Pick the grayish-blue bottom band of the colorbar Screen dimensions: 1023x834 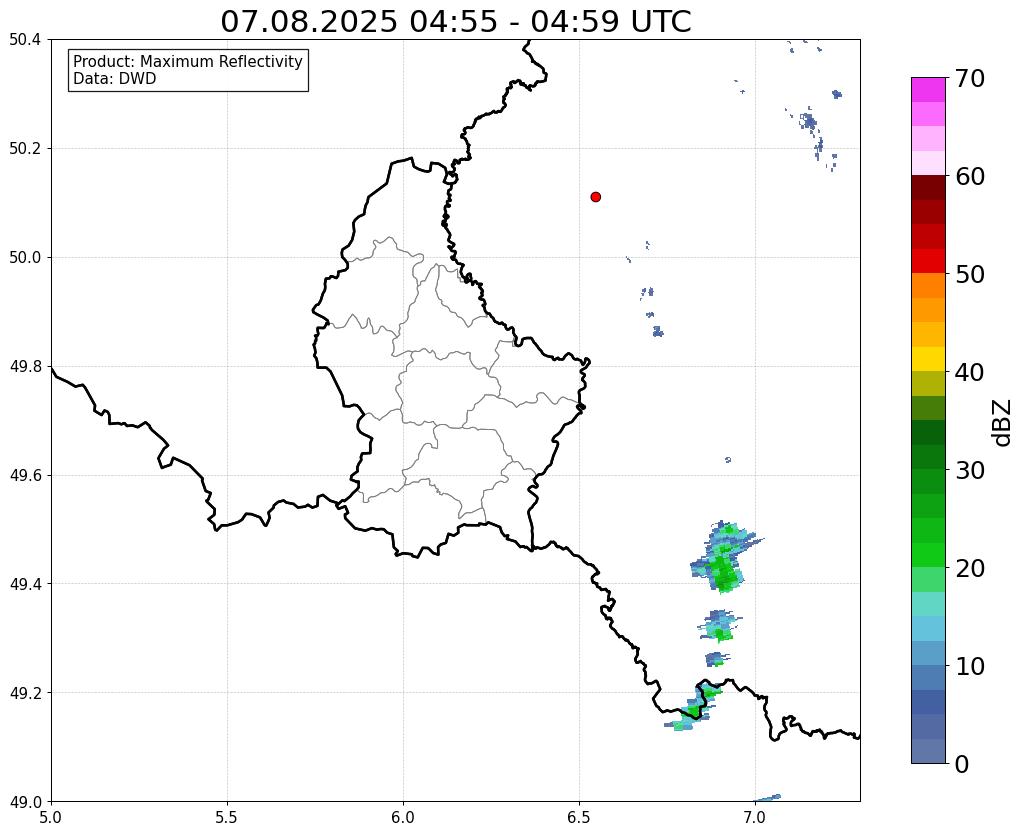pyautogui.click(x=928, y=751)
